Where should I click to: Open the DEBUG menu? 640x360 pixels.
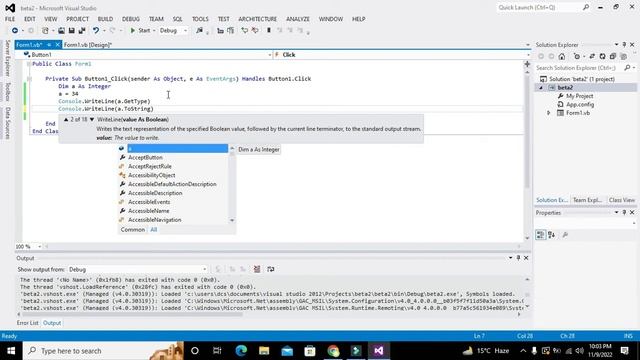click(131, 19)
